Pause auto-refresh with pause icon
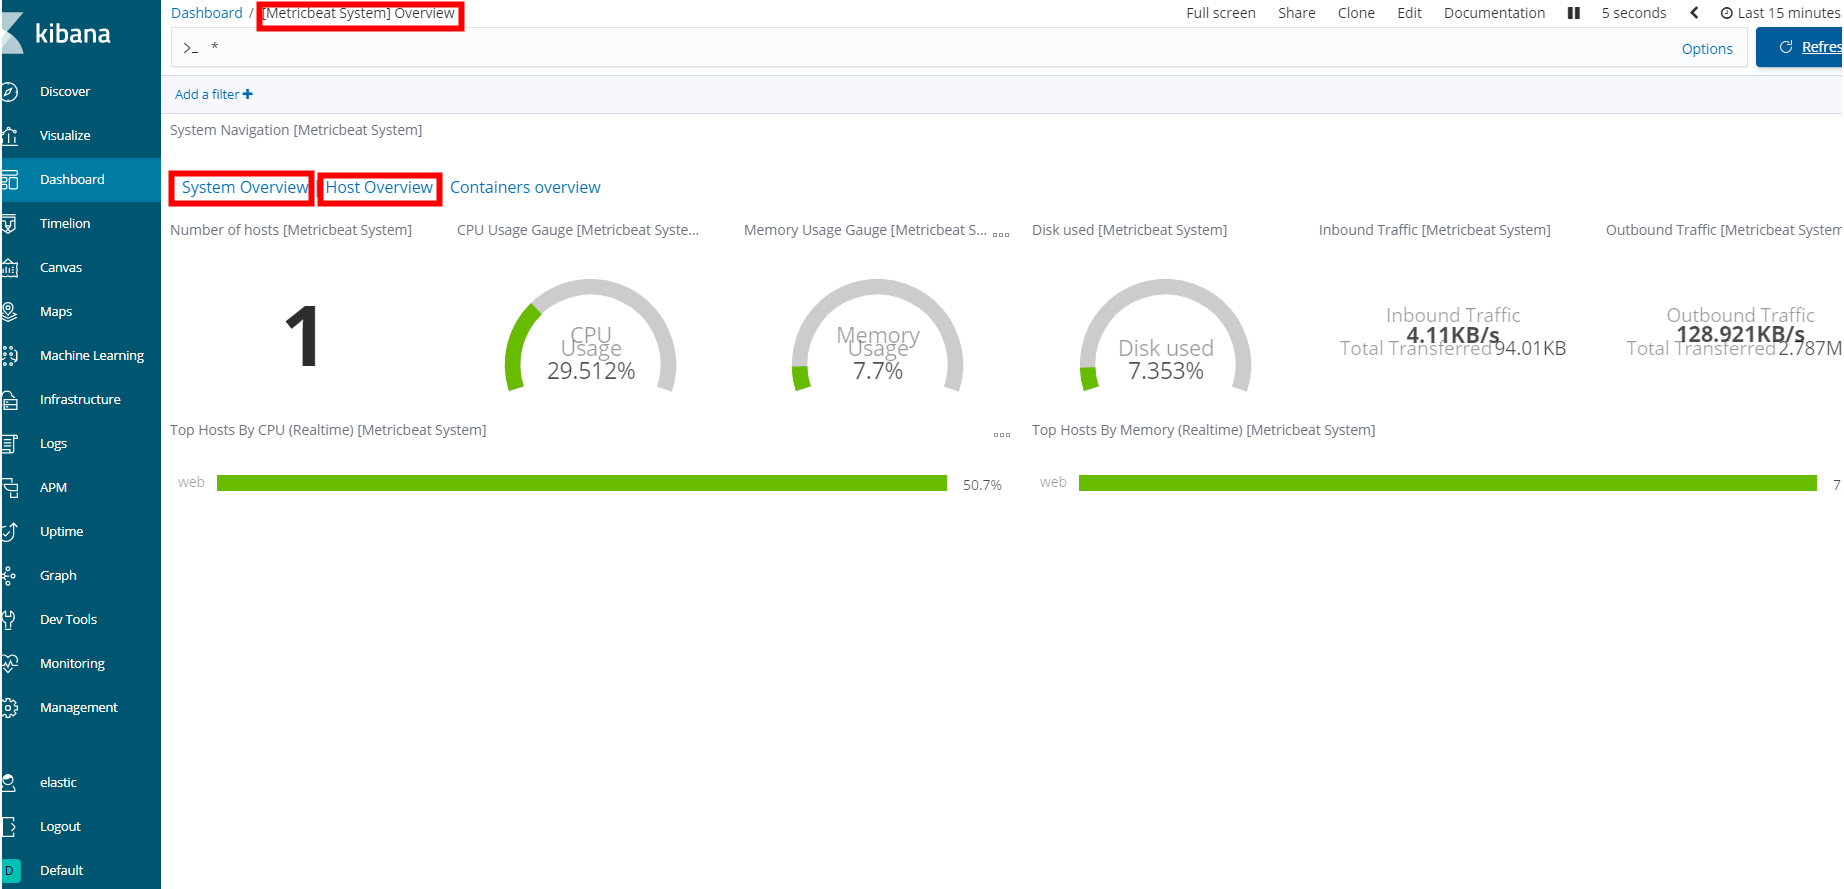The height and width of the screenshot is (889, 1844). pyautogui.click(x=1574, y=13)
